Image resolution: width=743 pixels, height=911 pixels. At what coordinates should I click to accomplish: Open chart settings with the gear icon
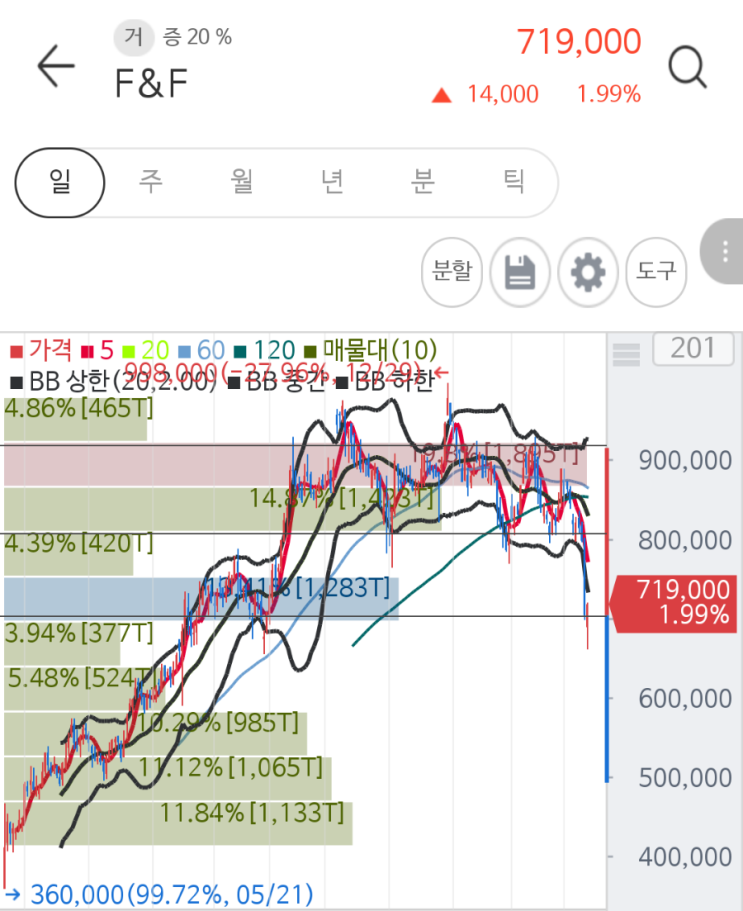(587, 272)
